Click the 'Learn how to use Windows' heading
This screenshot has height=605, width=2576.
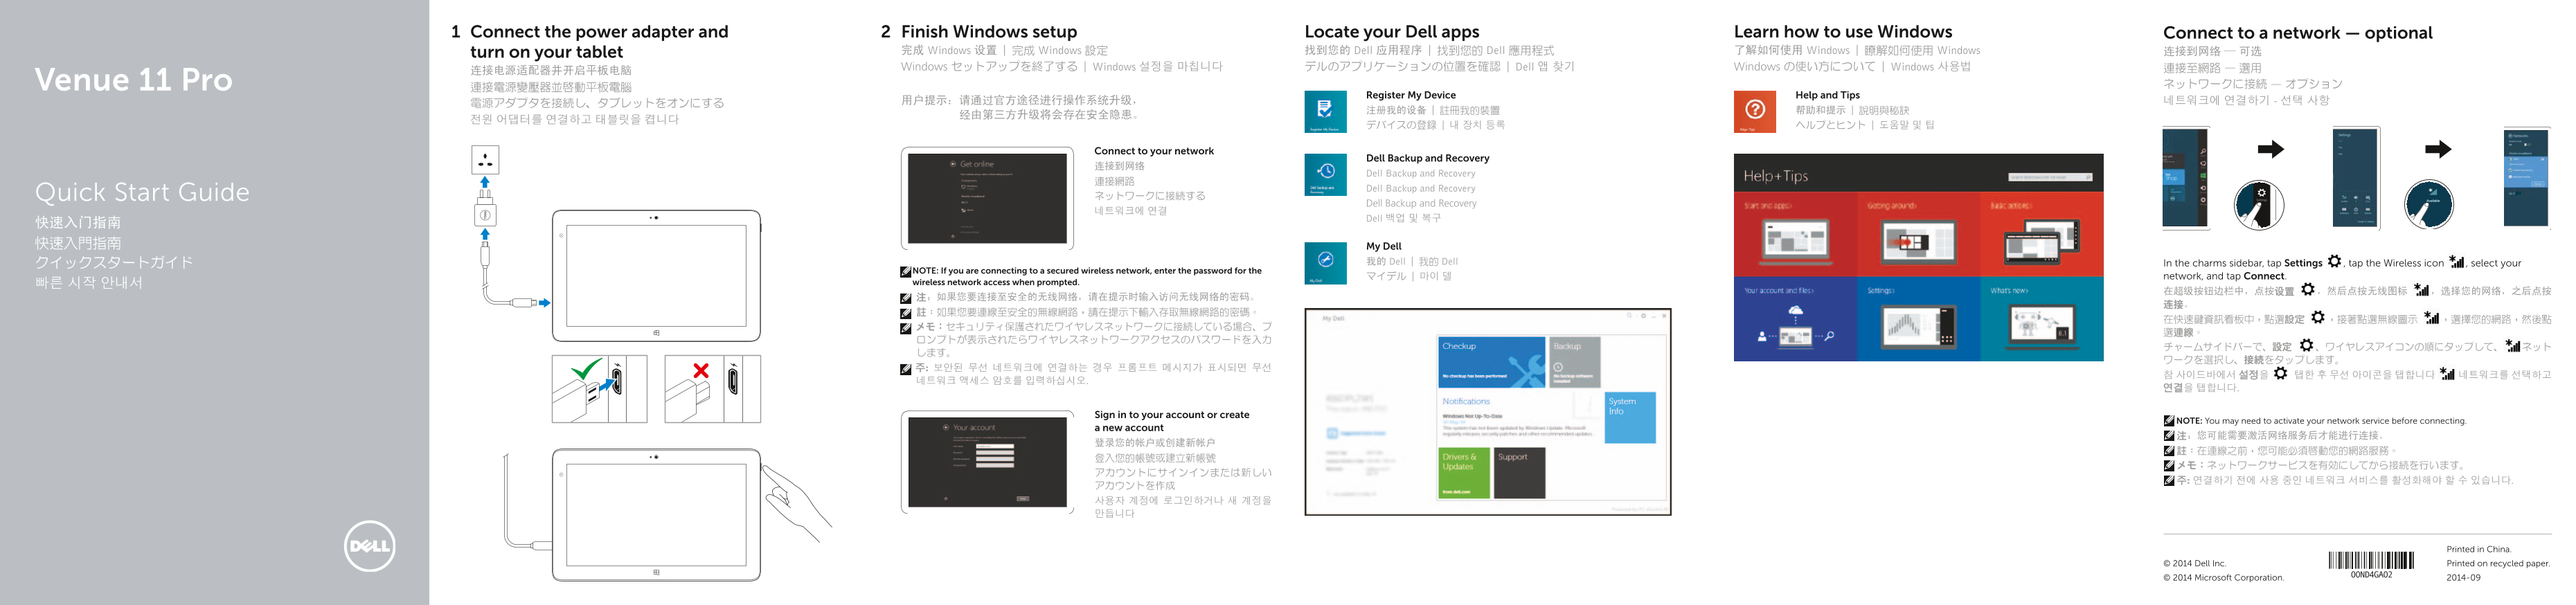coord(1842,32)
